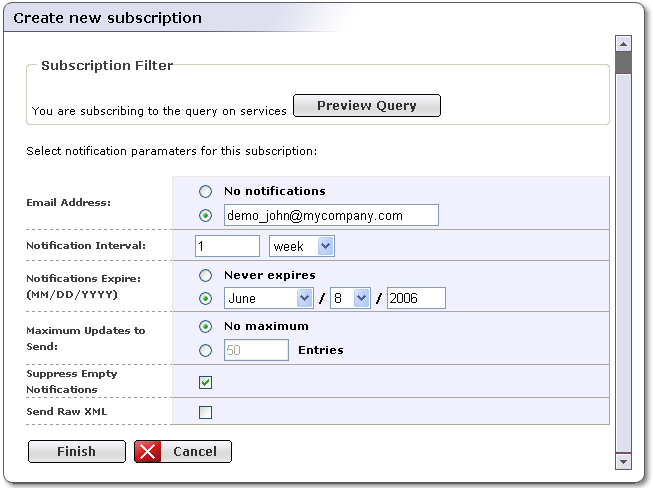Image resolution: width=653 pixels, height=488 pixels.
Task: Click the Notifications Expire label
Action: point(84,286)
